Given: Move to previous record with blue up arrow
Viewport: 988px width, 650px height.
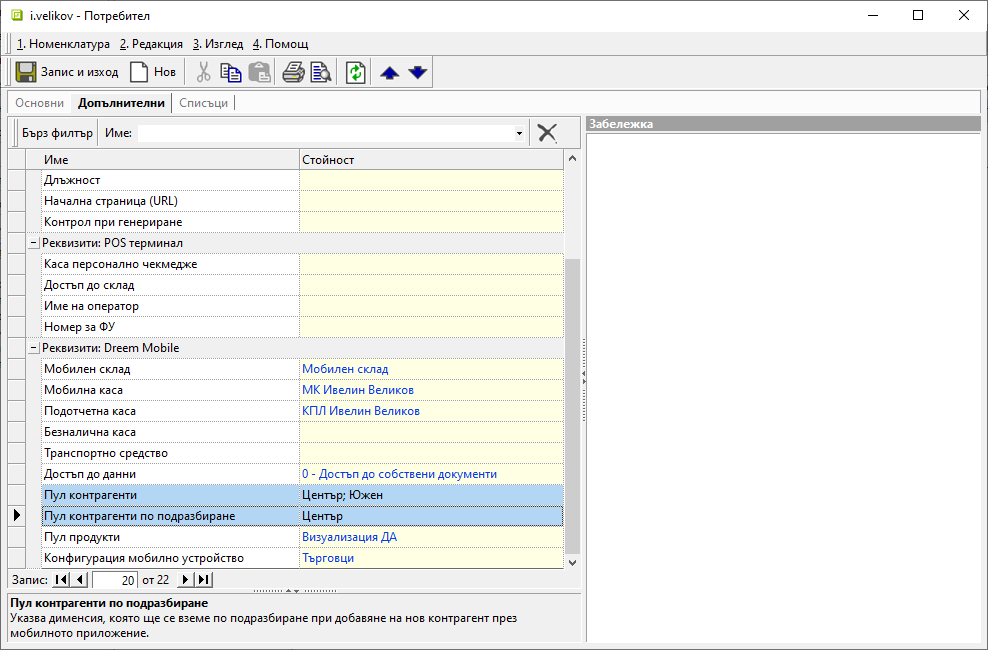Looking at the screenshot, I should click(x=390, y=72).
